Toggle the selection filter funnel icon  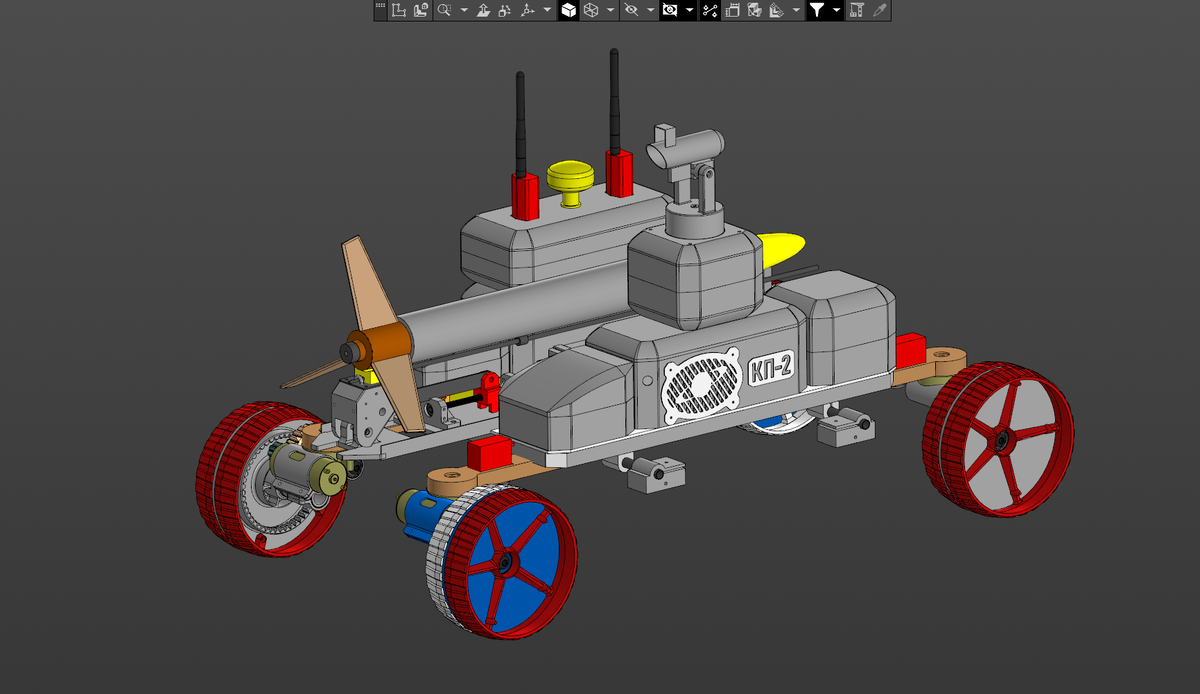pos(817,10)
